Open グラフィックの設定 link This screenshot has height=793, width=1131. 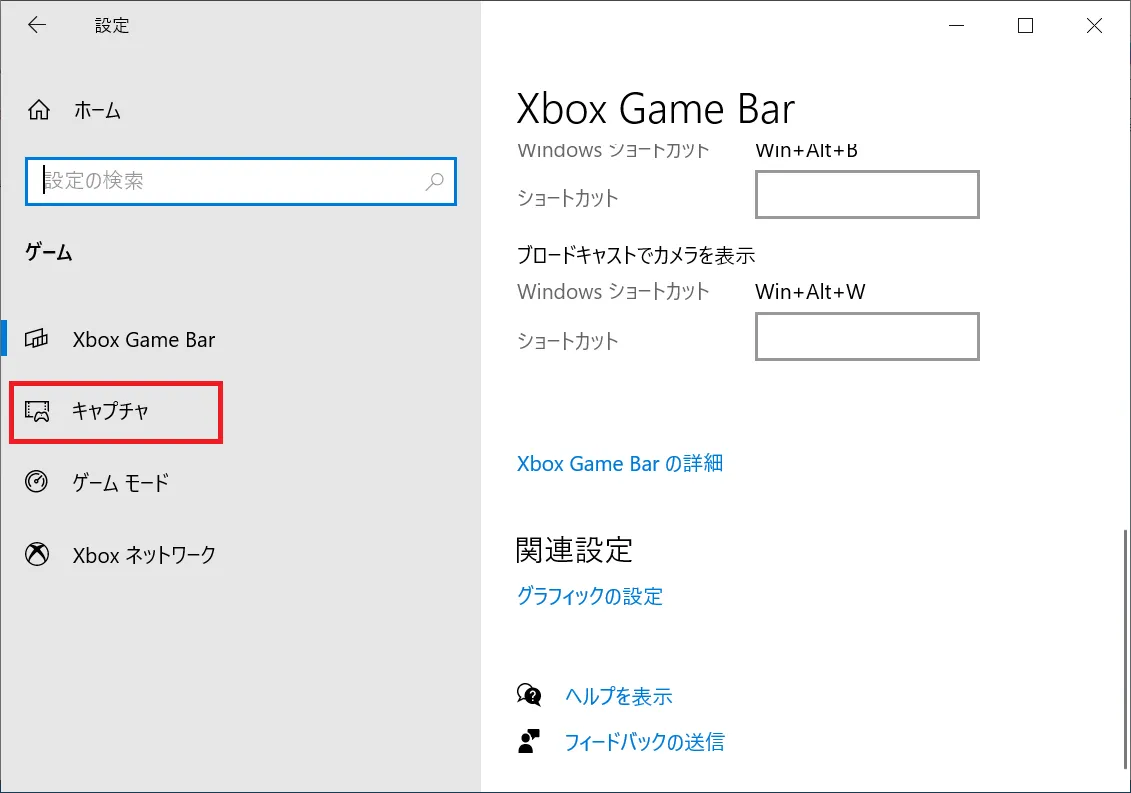(589, 596)
